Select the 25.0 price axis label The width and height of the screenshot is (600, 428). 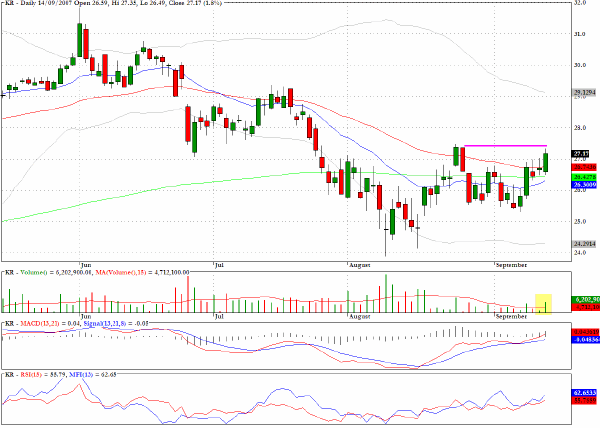coord(580,221)
